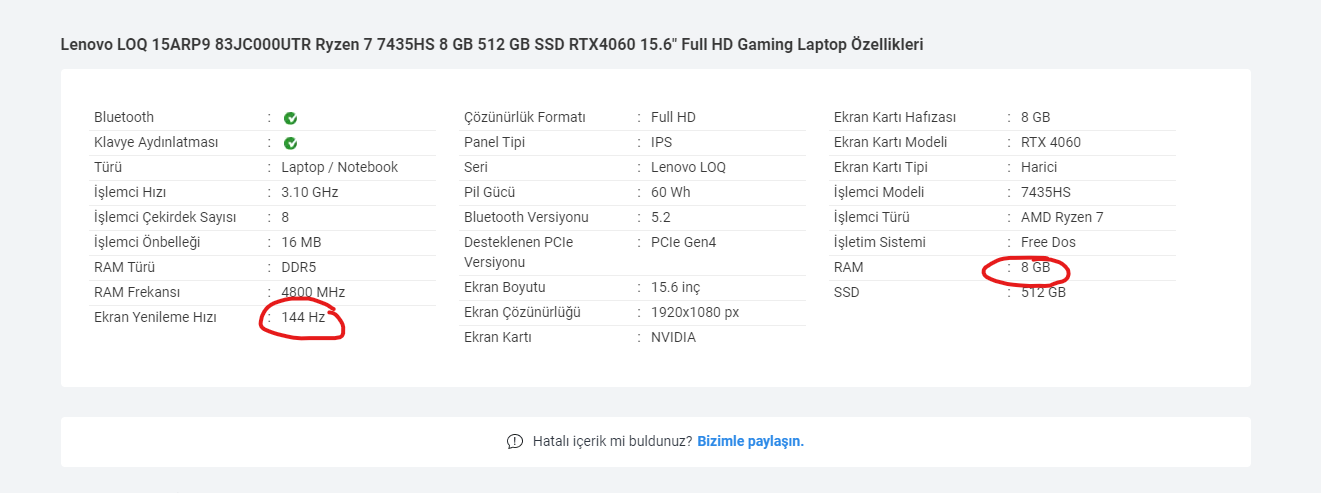Screen dimensions: 1321x493
Task: Click the green checkmark beside Bluetooth
Action: (290, 118)
